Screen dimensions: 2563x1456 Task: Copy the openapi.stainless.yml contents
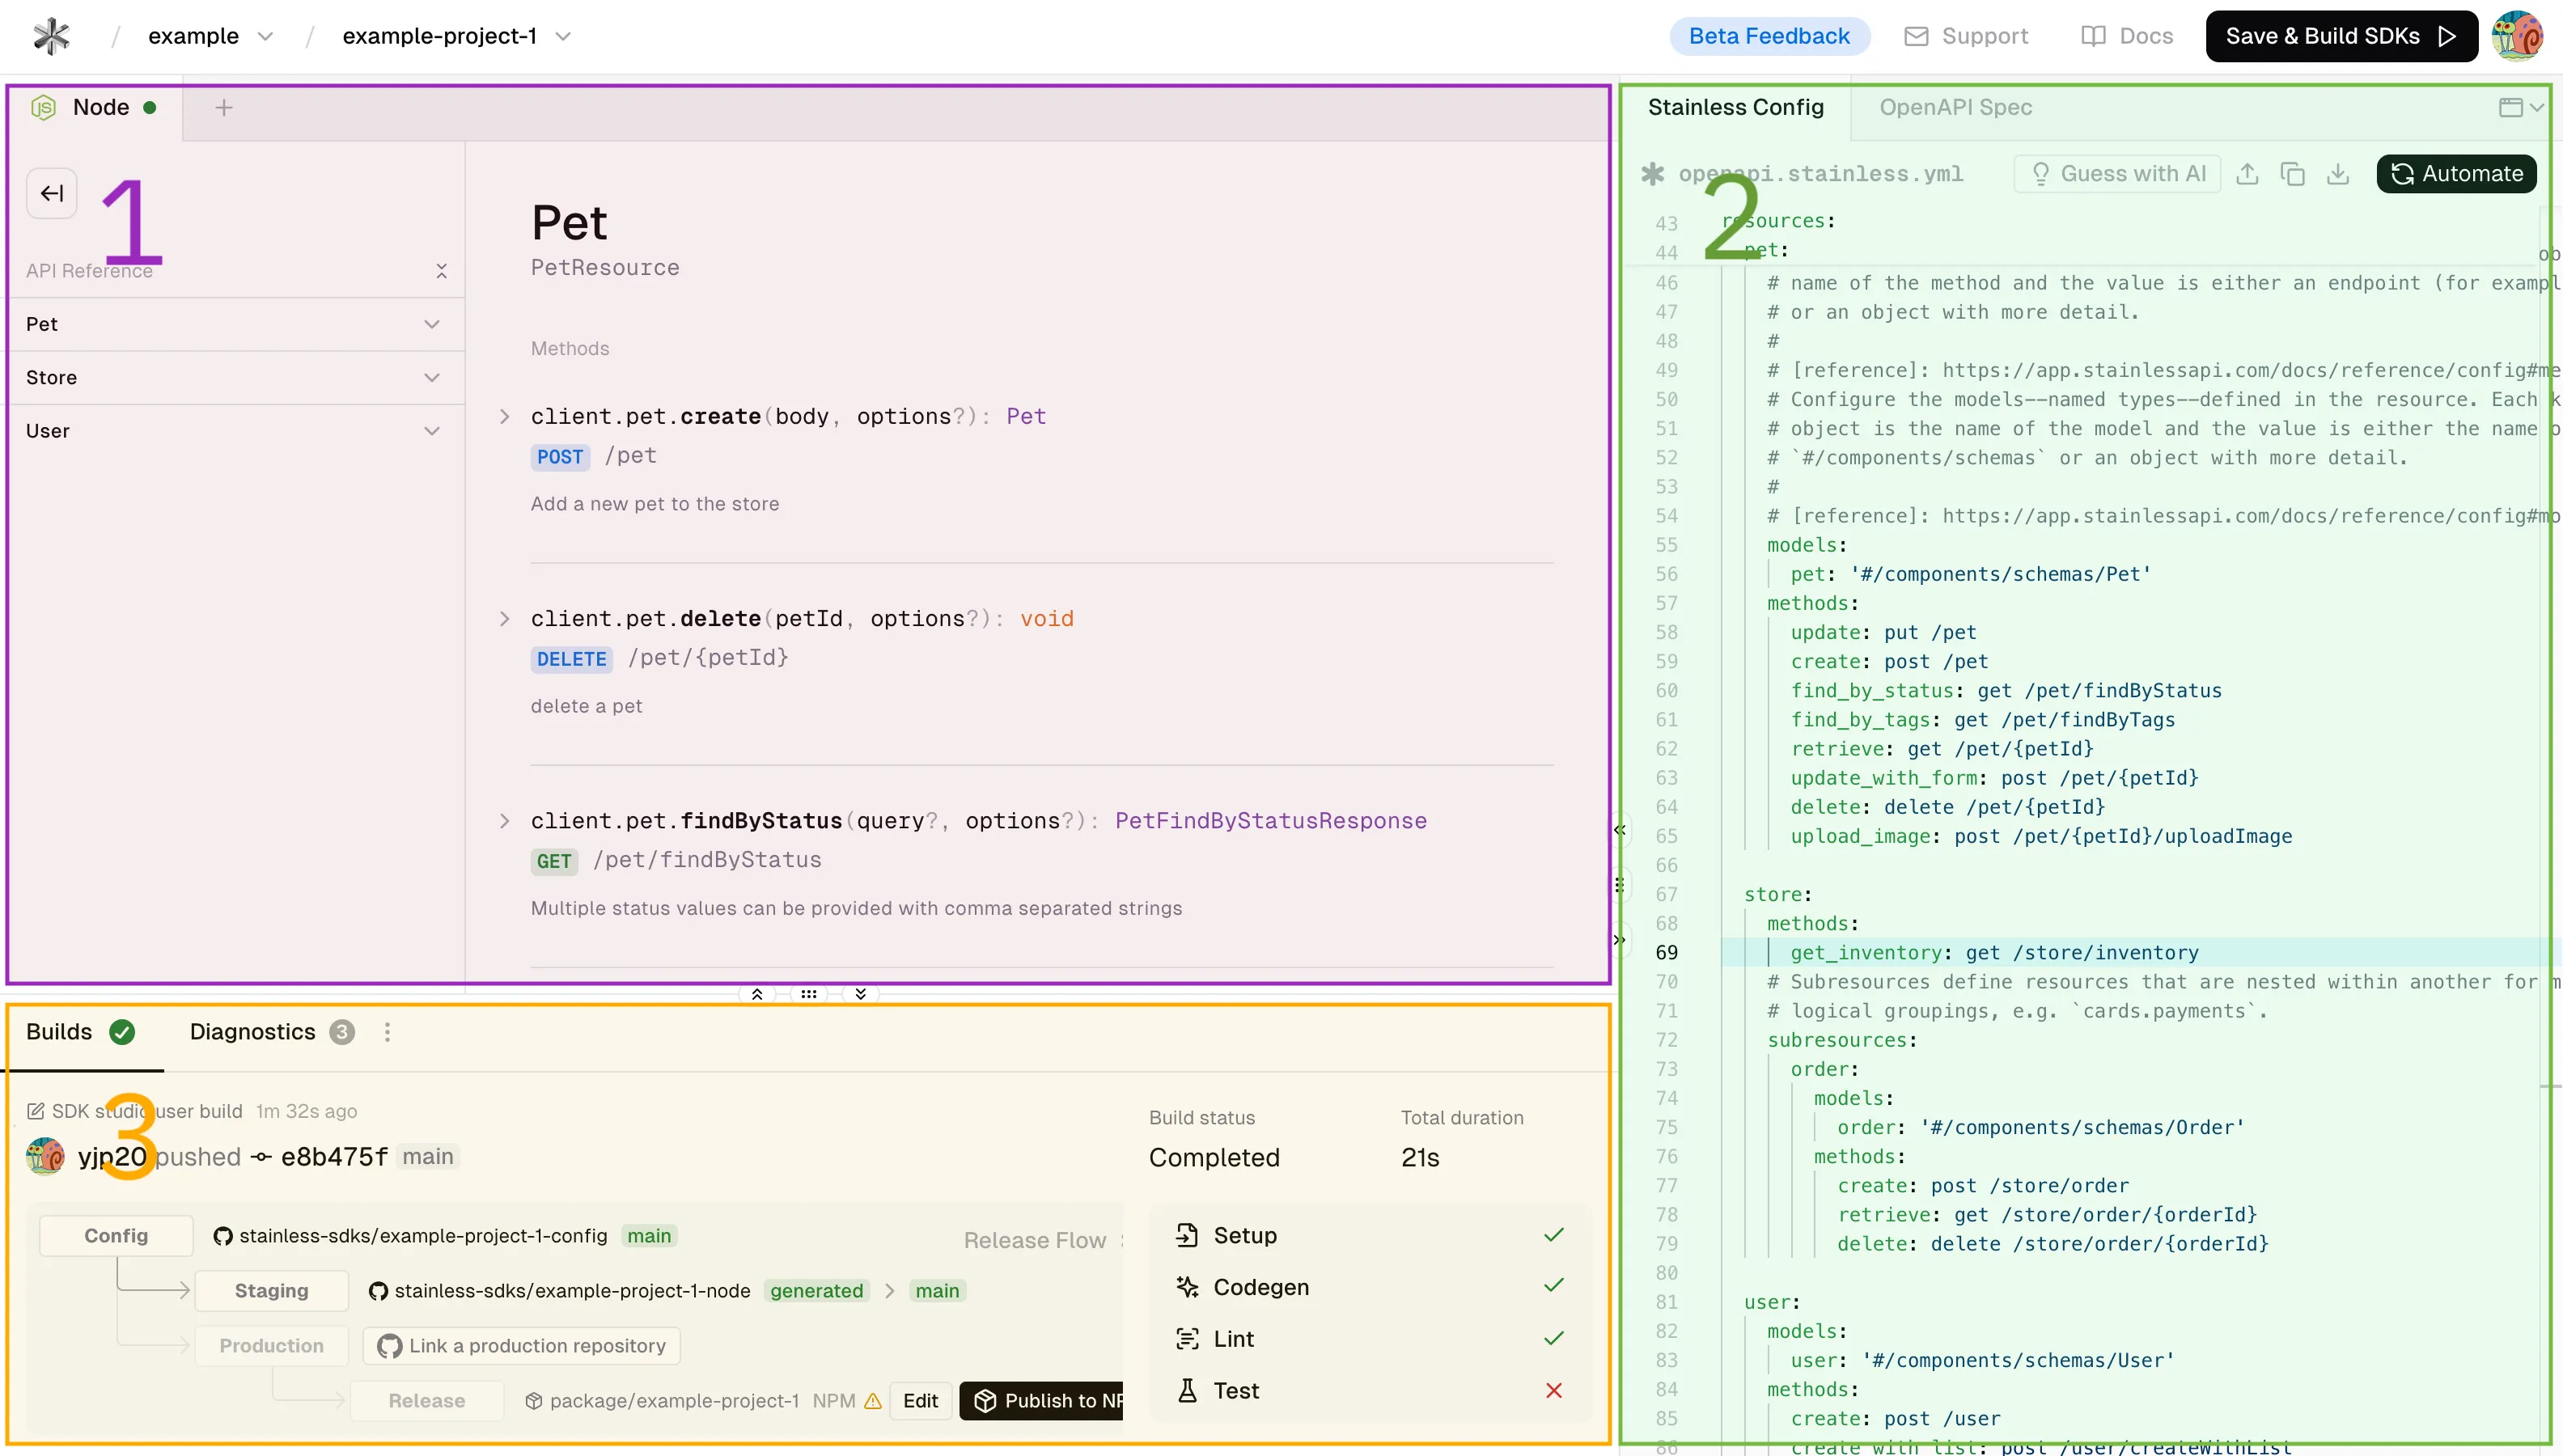click(2294, 173)
